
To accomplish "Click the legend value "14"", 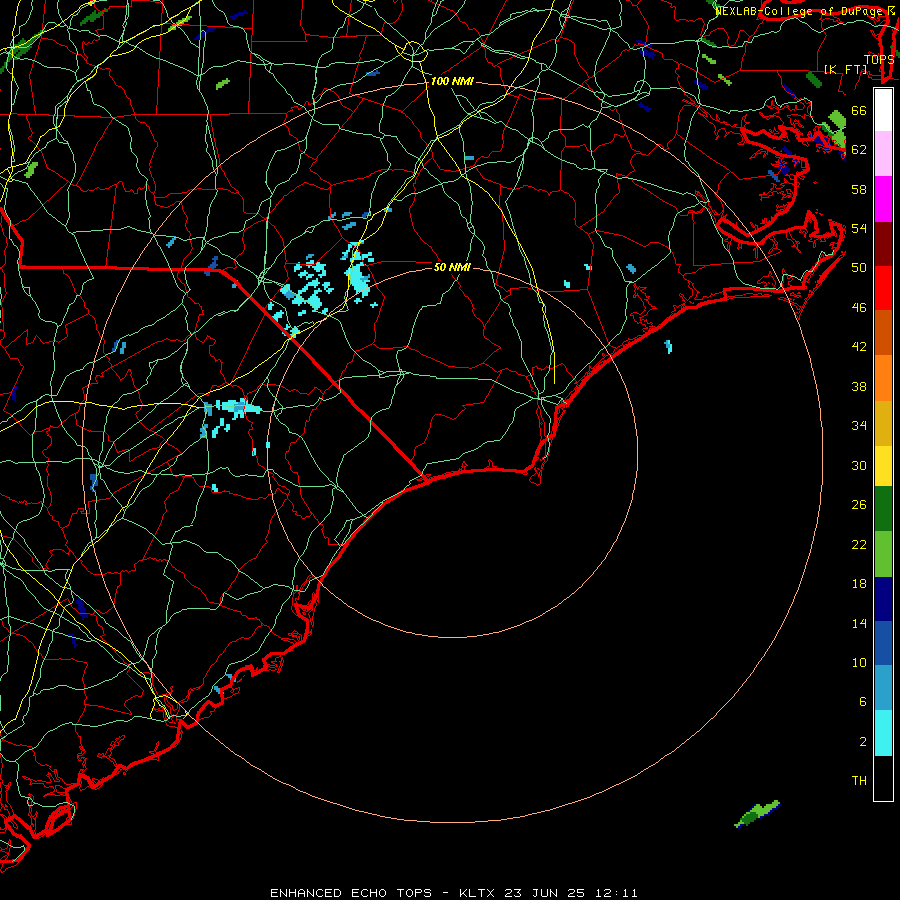I will click(859, 623).
